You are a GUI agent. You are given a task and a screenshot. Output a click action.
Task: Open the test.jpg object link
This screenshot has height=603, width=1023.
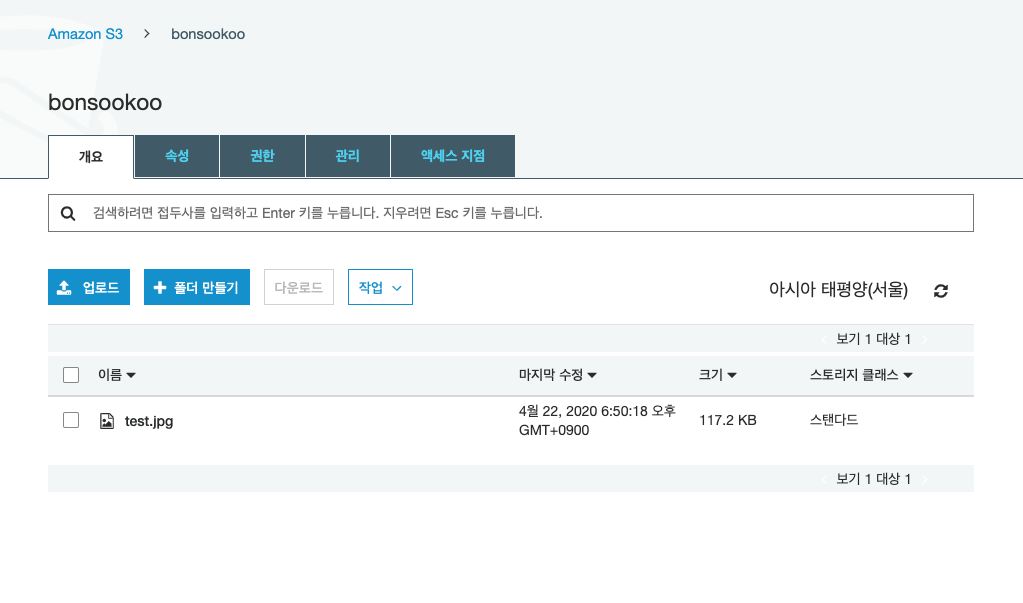pyautogui.click(x=147, y=420)
